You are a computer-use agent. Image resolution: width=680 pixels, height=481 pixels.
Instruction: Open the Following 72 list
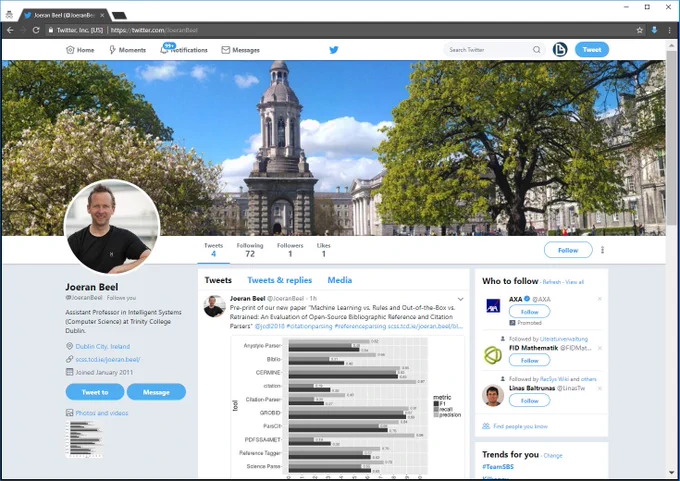(x=250, y=250)
